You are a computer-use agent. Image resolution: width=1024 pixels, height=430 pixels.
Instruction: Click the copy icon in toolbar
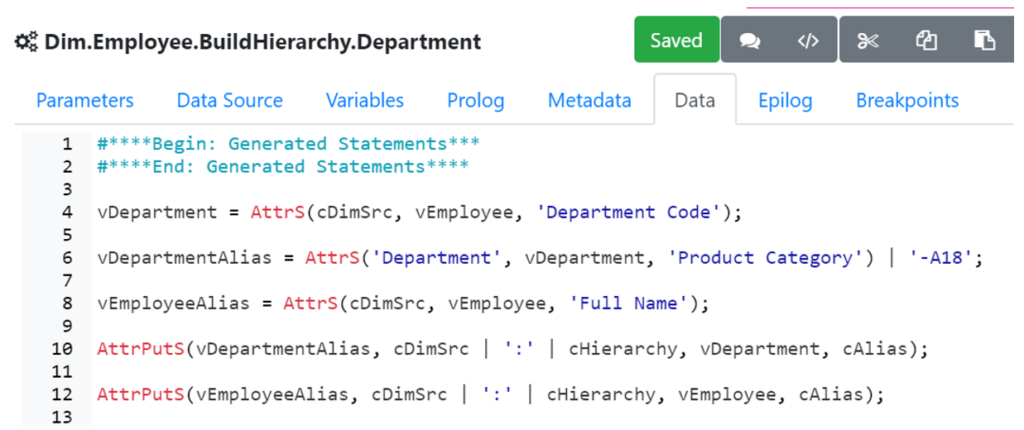[926, 41]
